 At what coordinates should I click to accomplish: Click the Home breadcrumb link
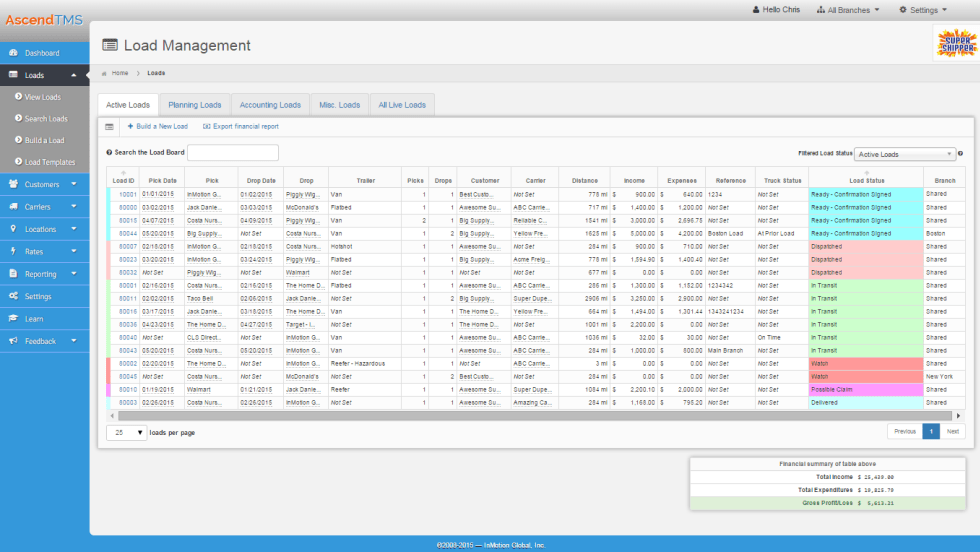point(120,73)
